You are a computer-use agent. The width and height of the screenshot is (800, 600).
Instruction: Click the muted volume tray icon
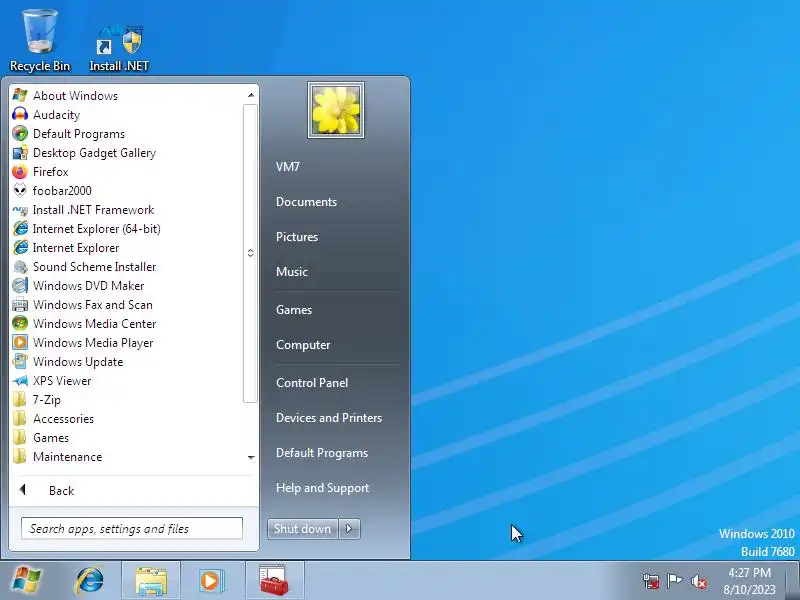[x=698, y=581]
